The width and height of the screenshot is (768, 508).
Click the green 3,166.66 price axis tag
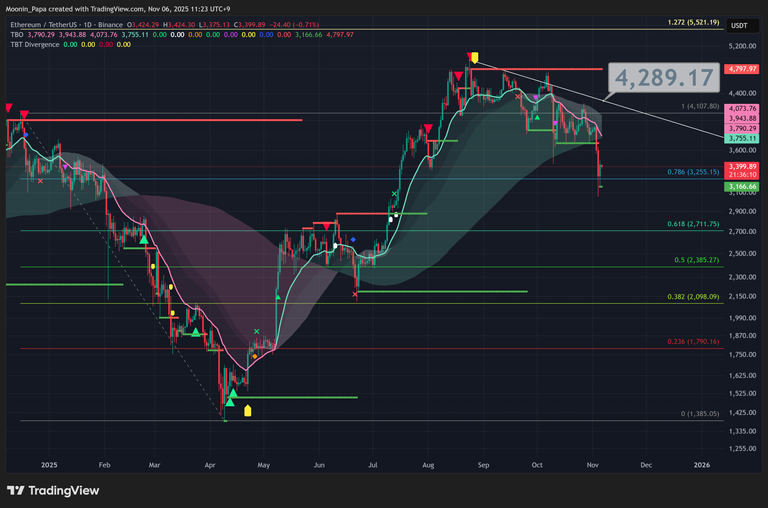tap(742, 186)
